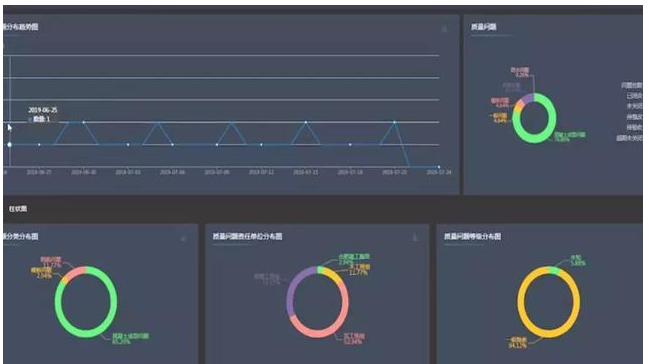The height and width of the screenshot is (364, 649).
Task: Click the 2019-06-25 tooltip date text
Action: pos(43,110)
